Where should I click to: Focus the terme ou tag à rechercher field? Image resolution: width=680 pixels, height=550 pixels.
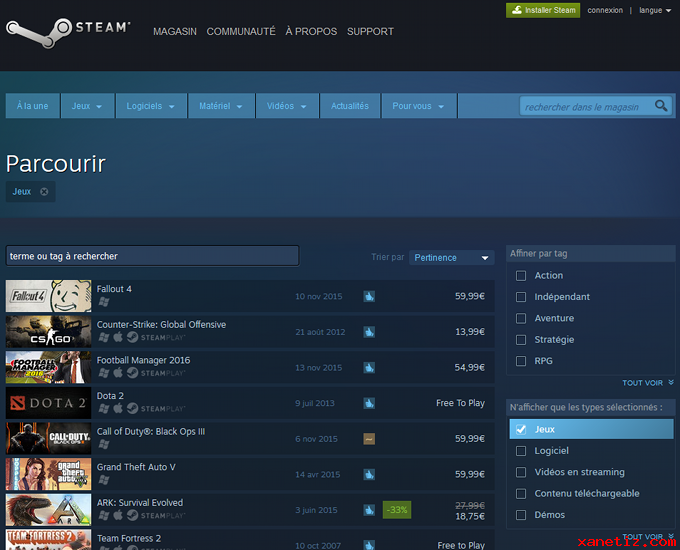coord(152,256)
